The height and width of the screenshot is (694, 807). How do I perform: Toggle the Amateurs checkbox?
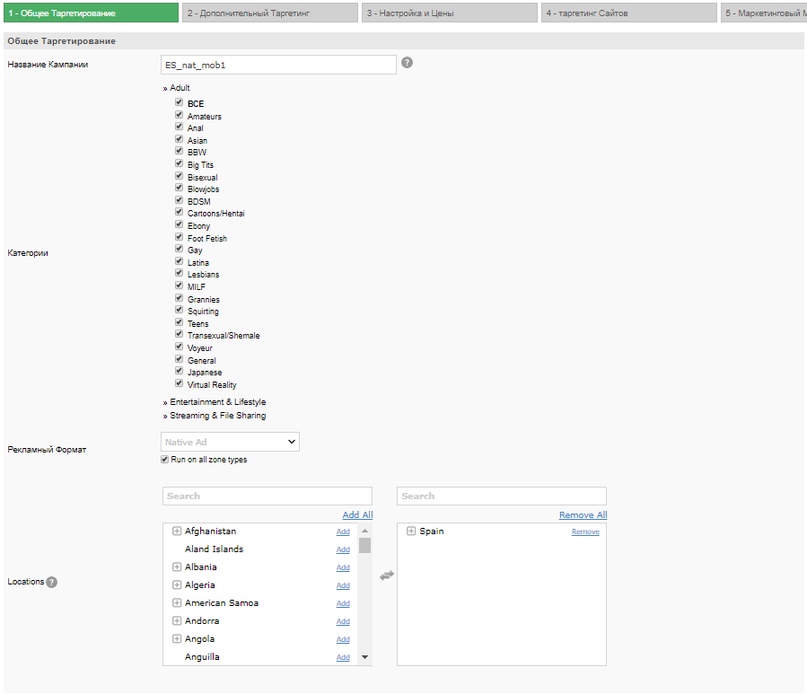click(179, 115)
